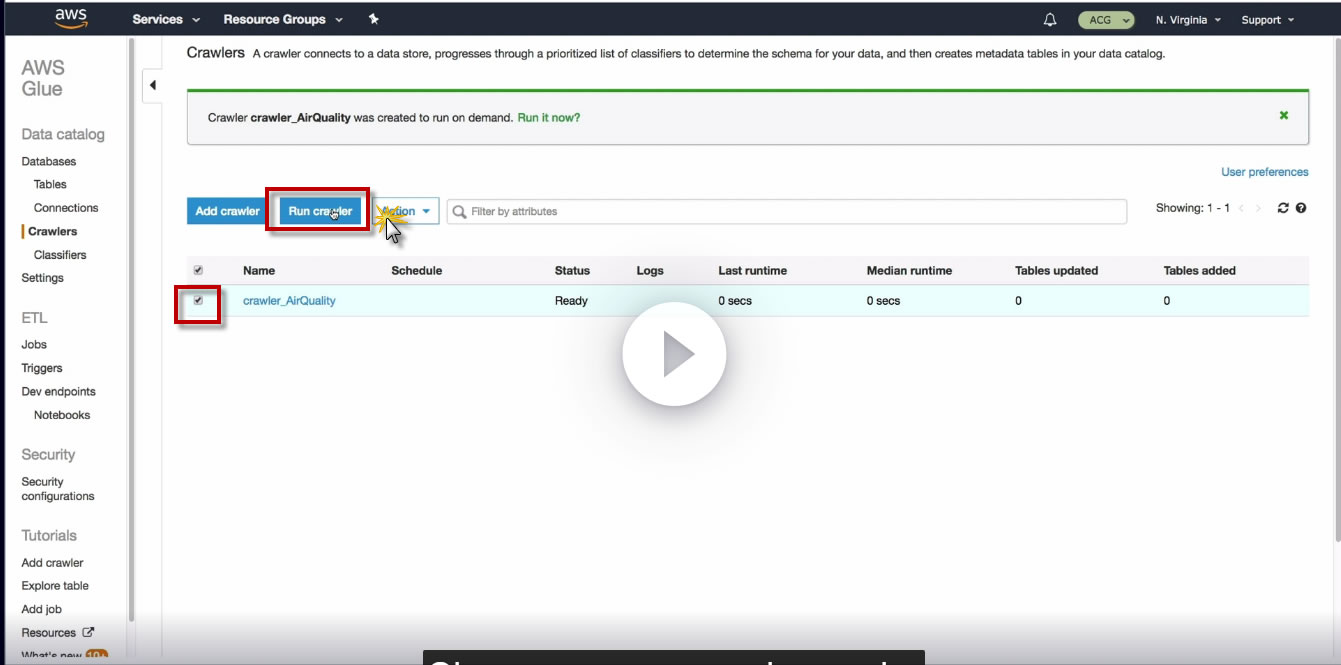Open Dev endpoints under ETL

tap(59, 391)
